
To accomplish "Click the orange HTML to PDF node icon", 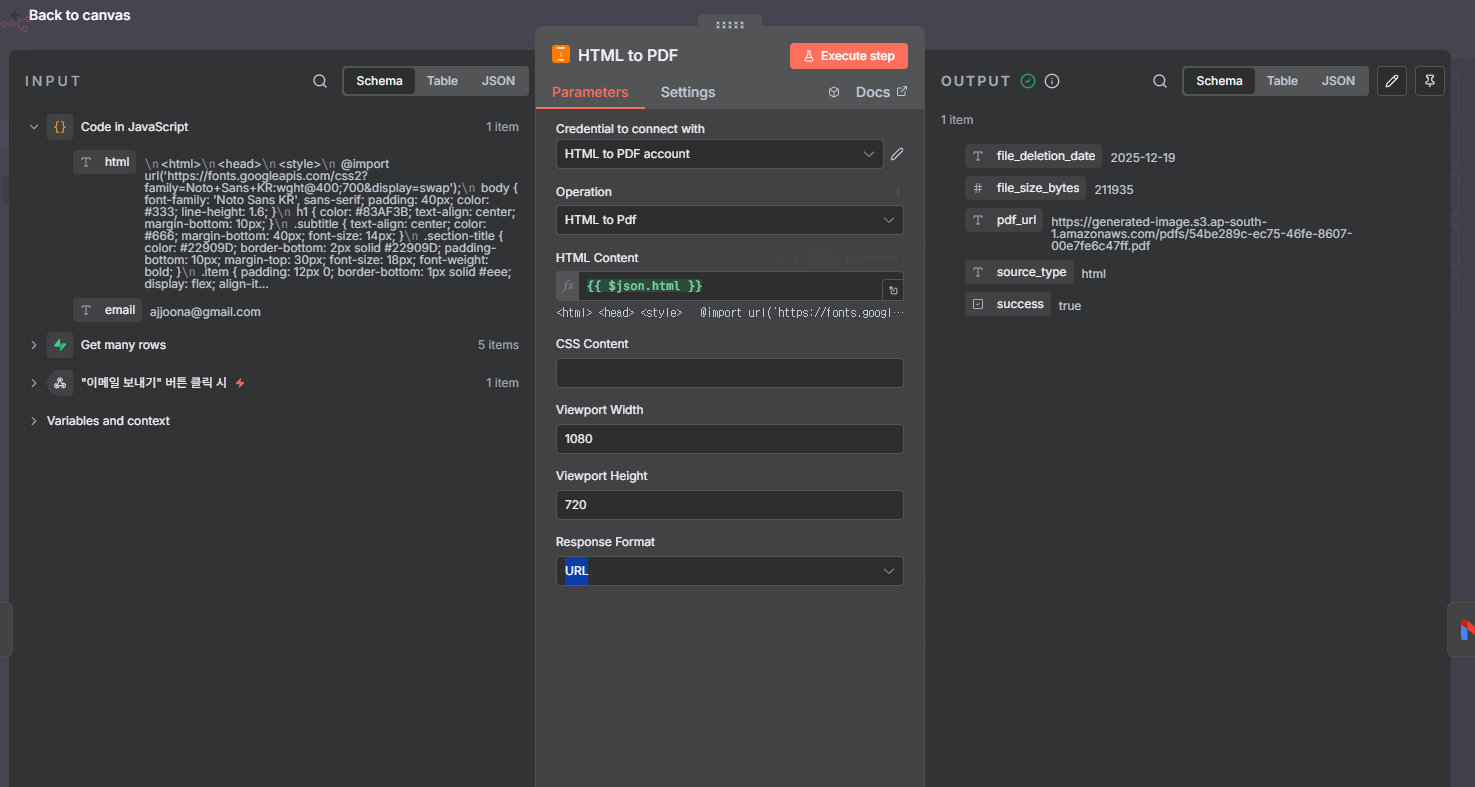I will (561, 55).
